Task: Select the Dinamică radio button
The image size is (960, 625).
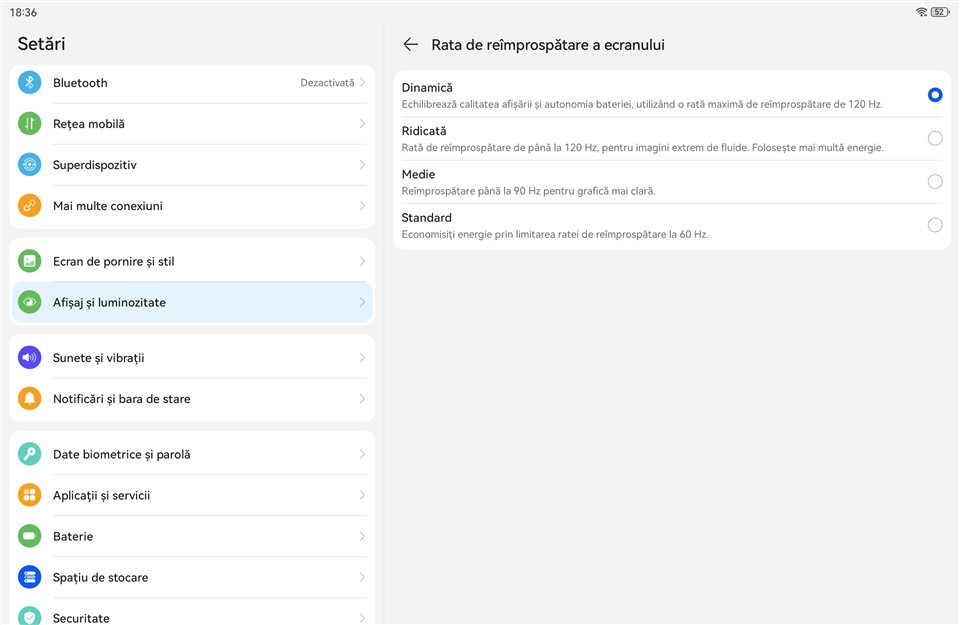Action: pos(934,95)
